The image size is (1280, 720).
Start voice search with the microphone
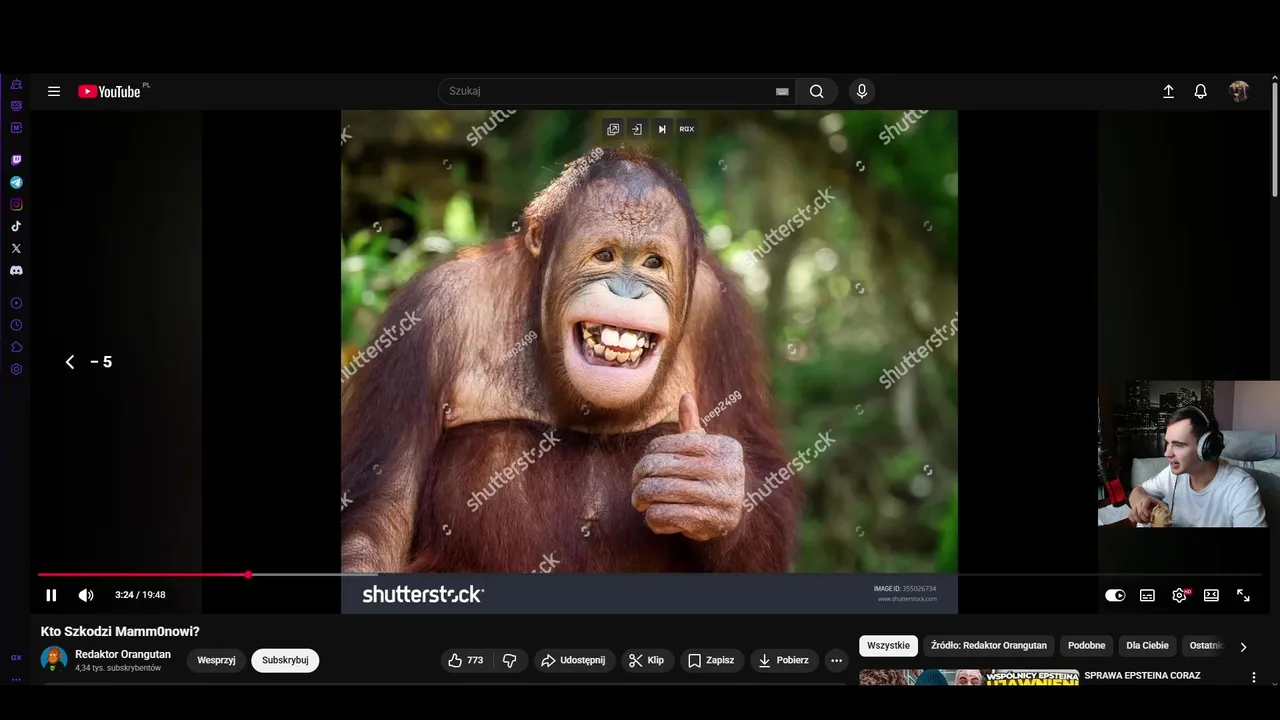(x=862, y=91)
